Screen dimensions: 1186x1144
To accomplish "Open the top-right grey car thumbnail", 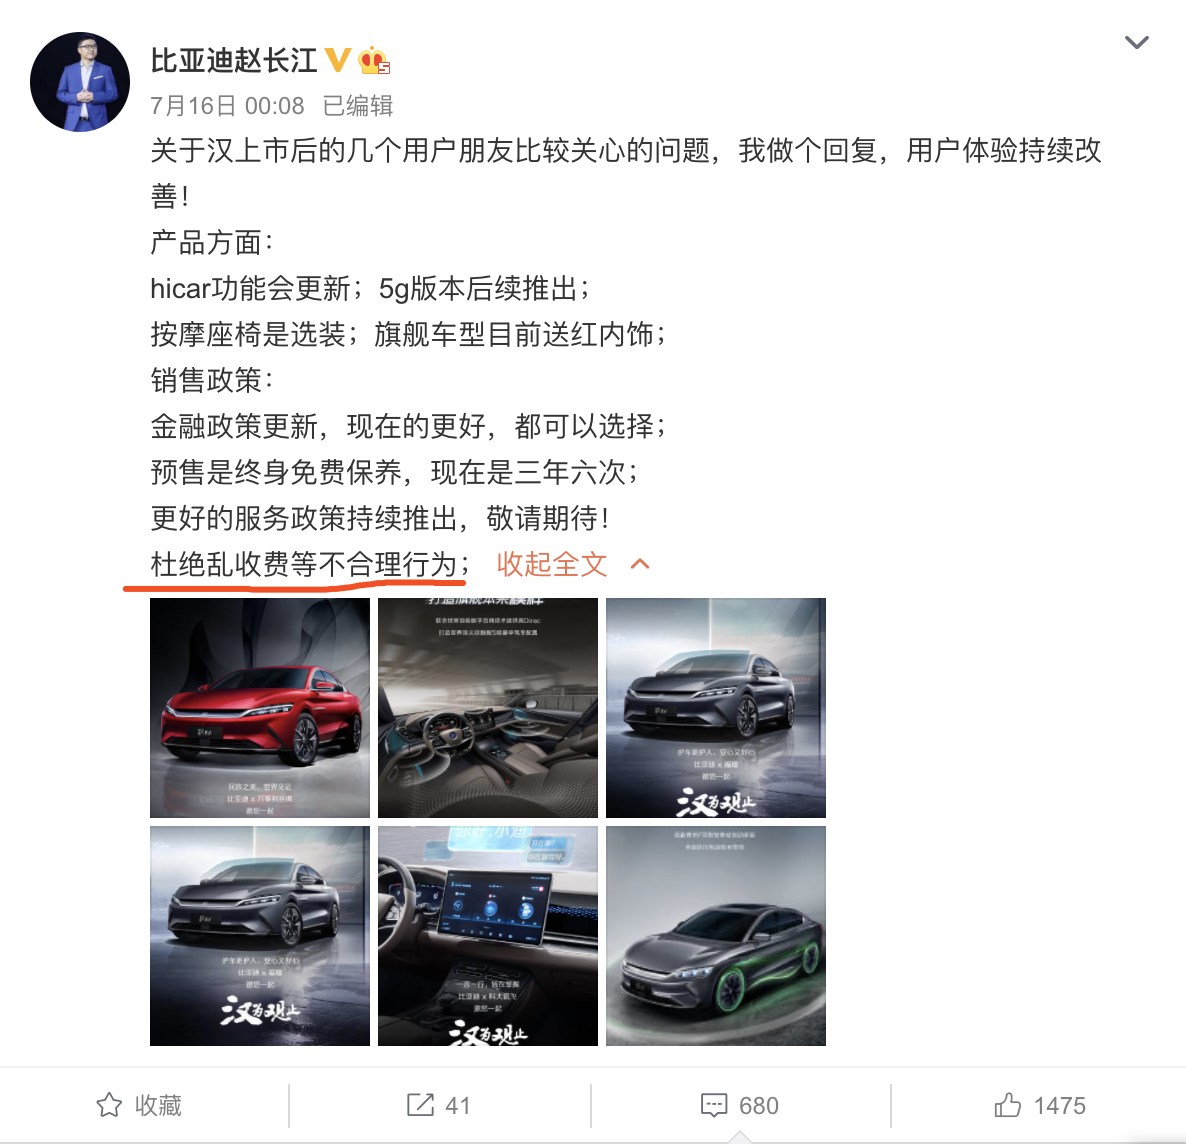I will (716, 707).
